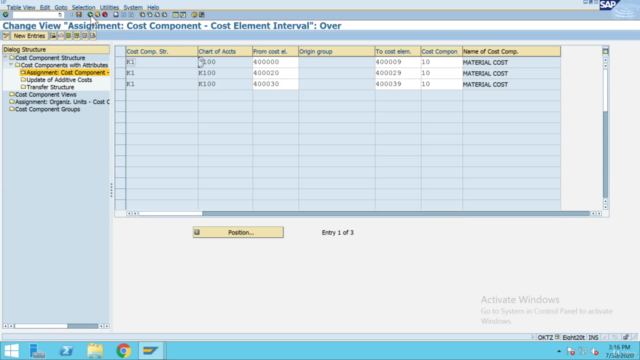Click From cost el. cell 400000
The height and width of the screenshot is (360, 640).
(275, 62)
